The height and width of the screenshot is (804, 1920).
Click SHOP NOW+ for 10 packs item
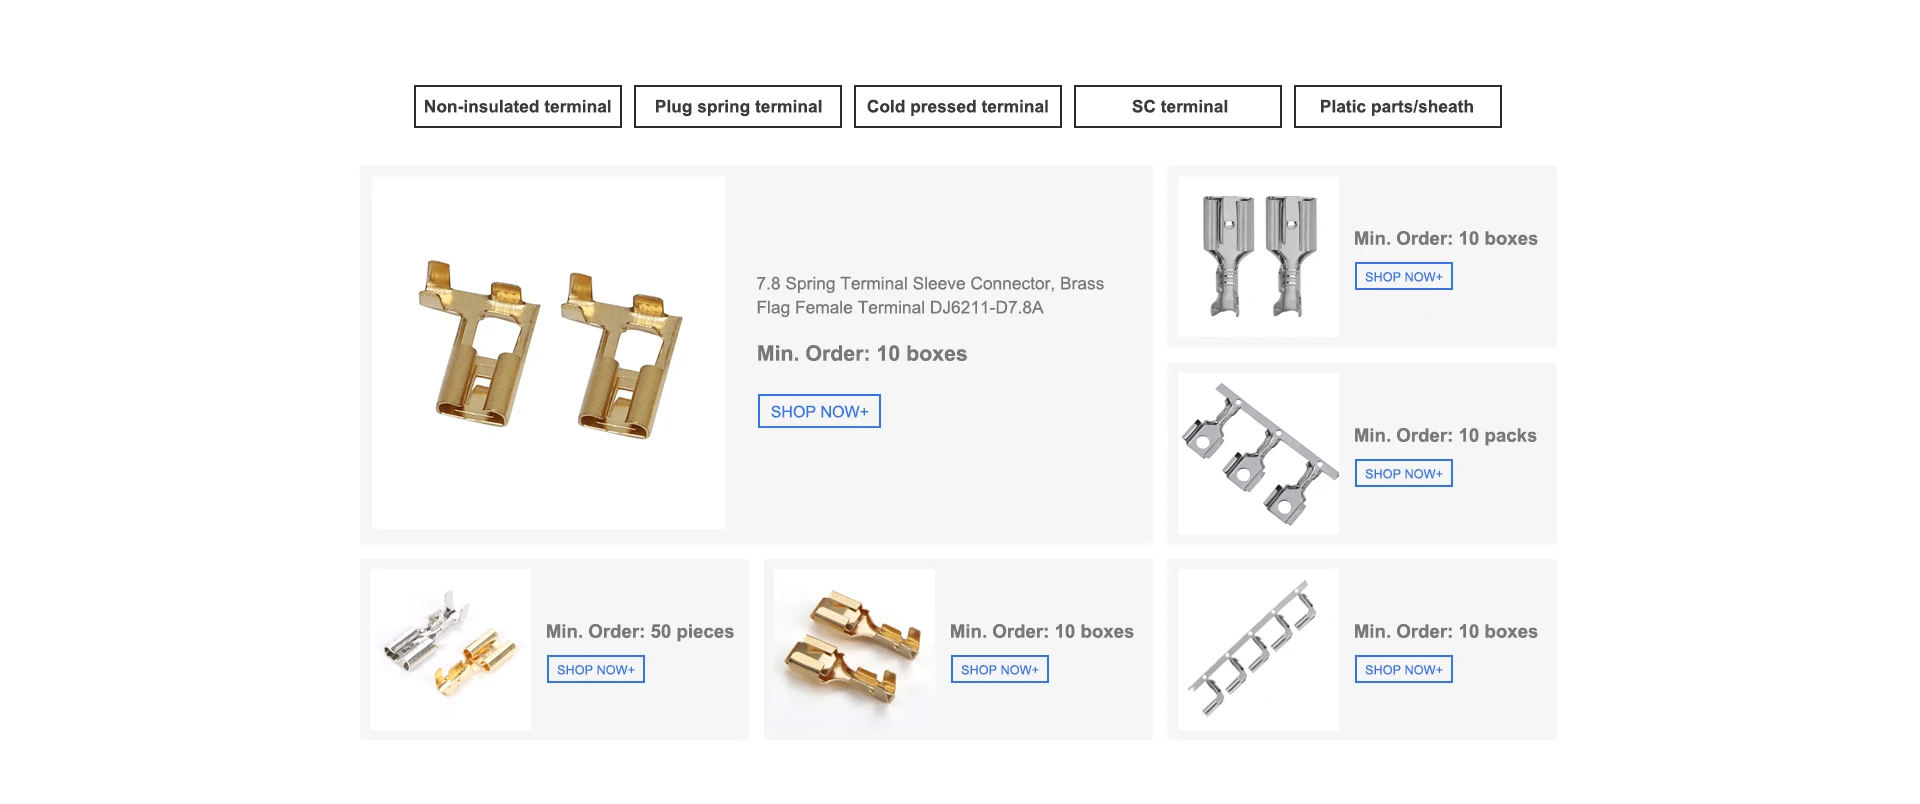point(1404,473)
